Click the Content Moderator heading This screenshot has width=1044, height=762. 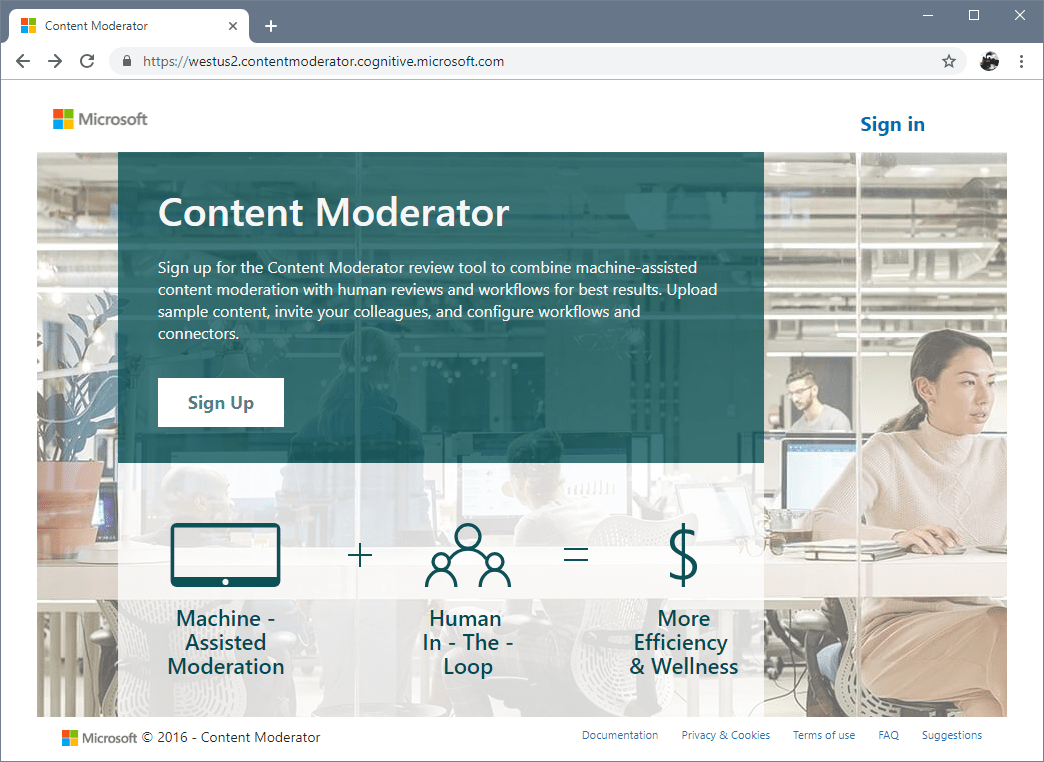pyautogui.click(x=334, y=212)
